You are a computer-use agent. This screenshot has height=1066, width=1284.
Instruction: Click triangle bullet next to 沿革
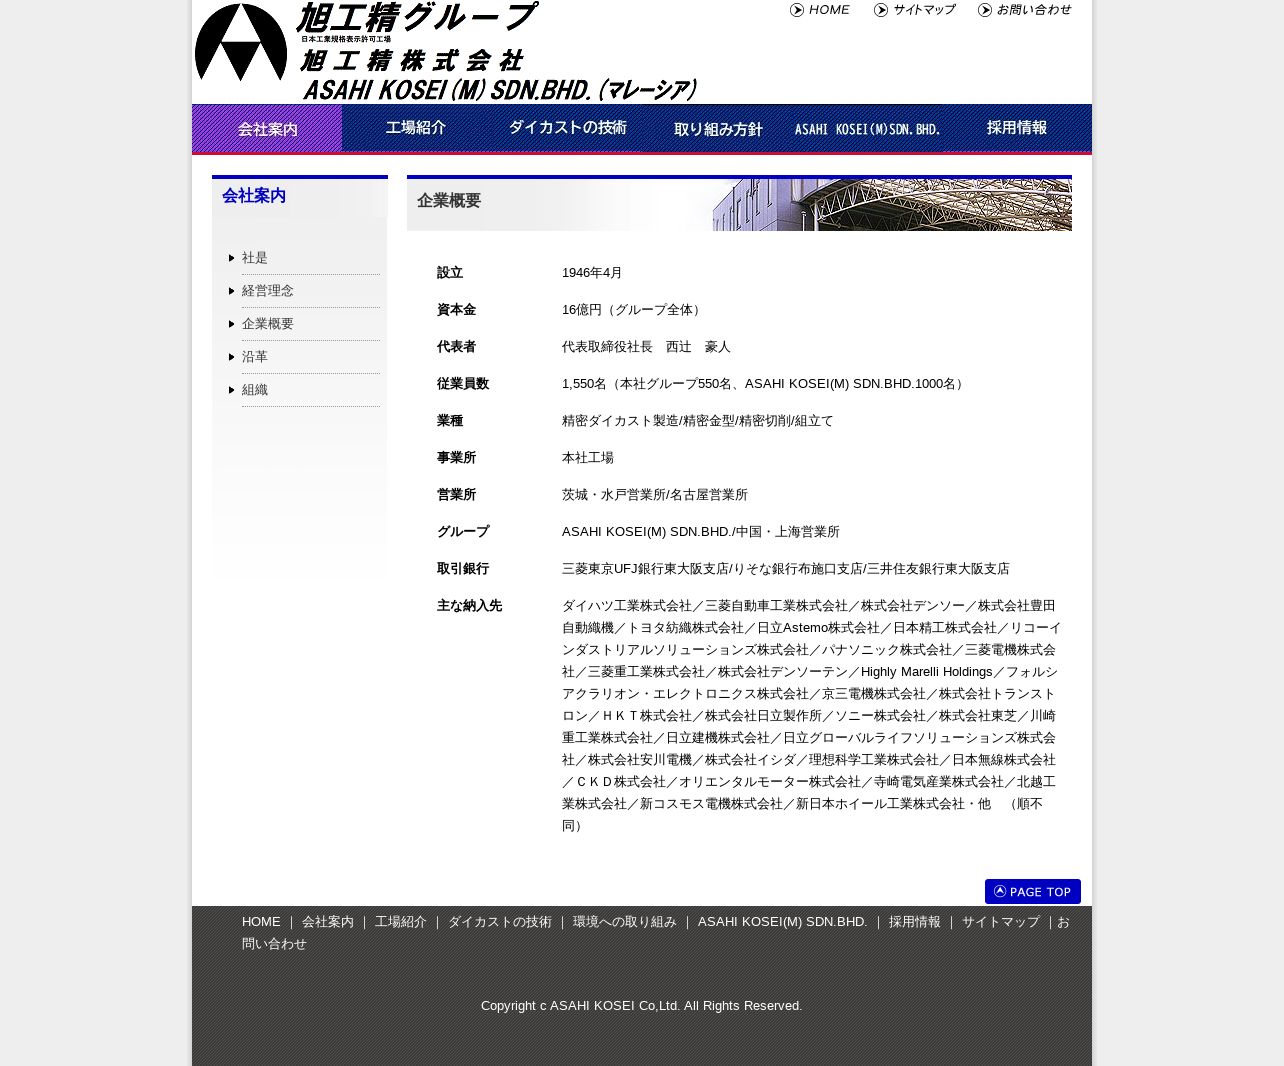click(232, 357)
